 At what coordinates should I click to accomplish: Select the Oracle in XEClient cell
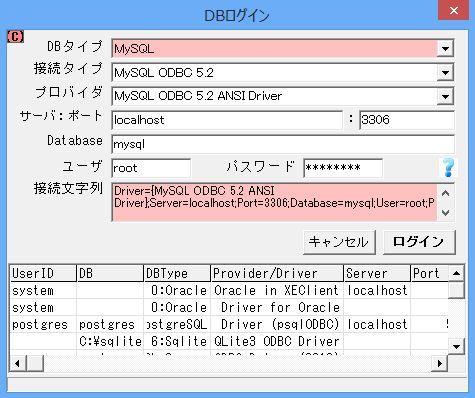click(277, 291)
